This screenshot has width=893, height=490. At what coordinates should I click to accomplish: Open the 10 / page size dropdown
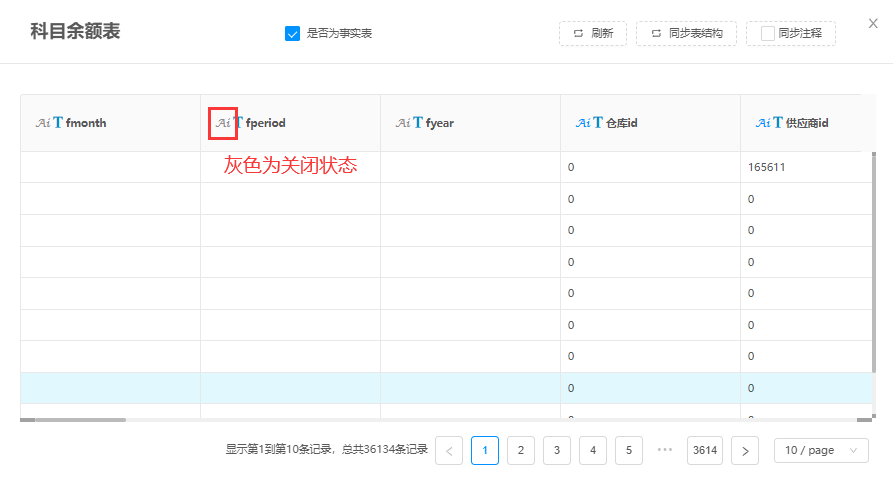[821, 450]
